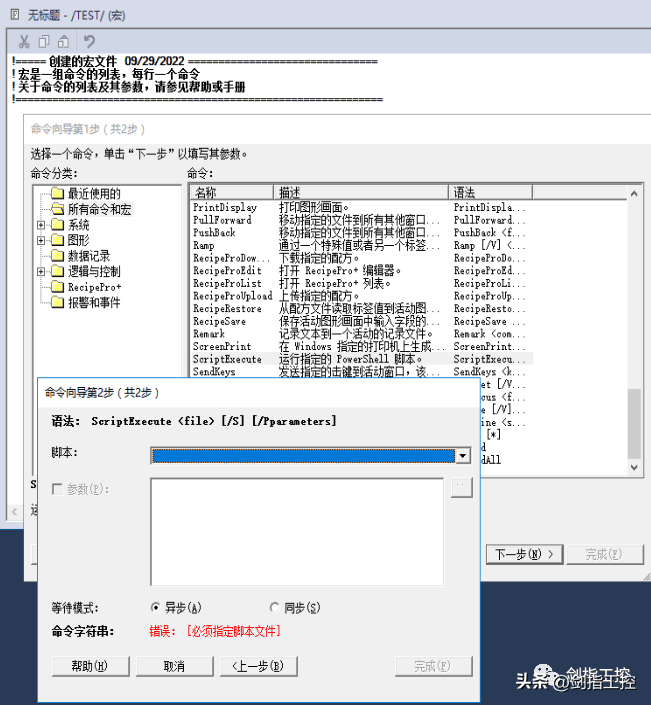Expand the 图形 category tree node
The height and width of the screenshot is (705, 651).
(x=41, y=241)
